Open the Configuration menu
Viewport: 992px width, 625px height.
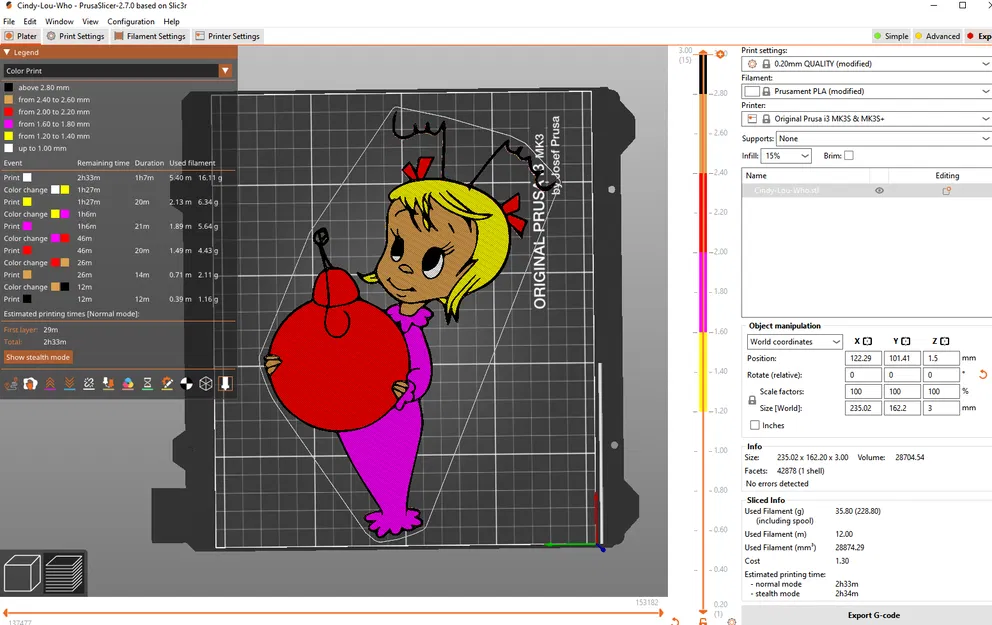tap(131, 20)
